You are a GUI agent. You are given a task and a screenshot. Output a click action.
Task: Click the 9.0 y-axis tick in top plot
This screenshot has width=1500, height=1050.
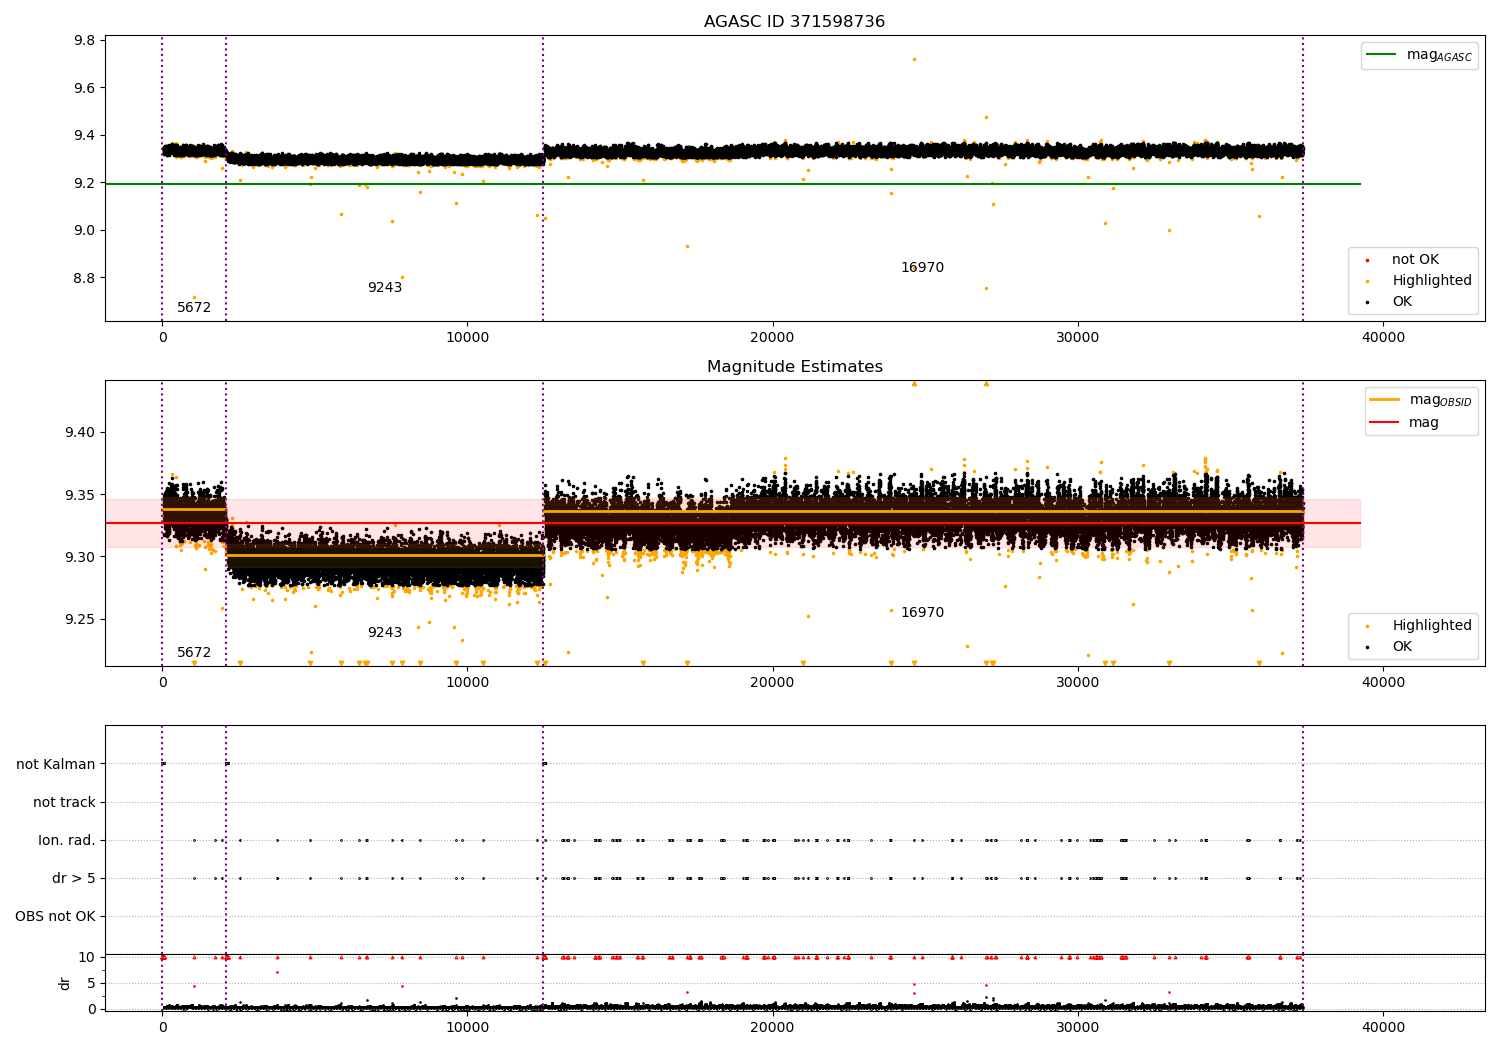pos(85,231)
